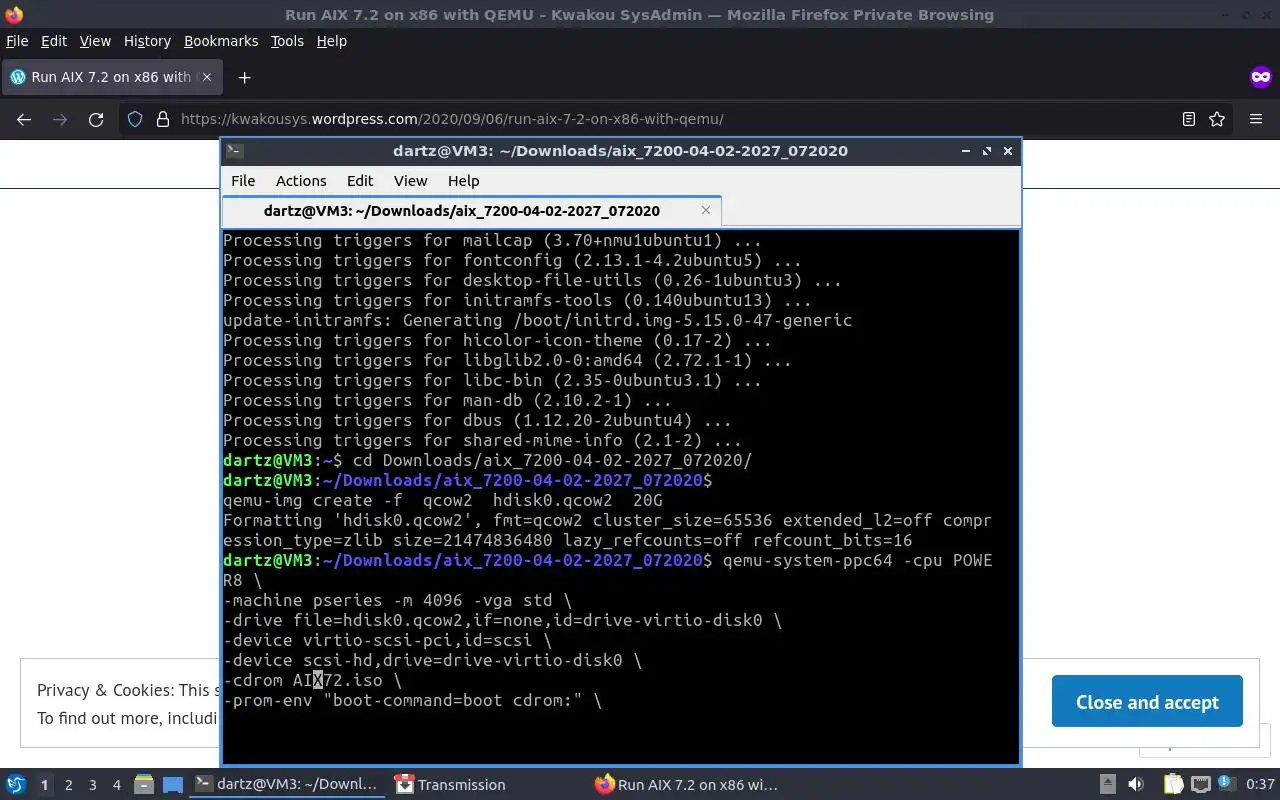Switch to workspace 1
1280x800 pixels.
[x=44, y=785]
